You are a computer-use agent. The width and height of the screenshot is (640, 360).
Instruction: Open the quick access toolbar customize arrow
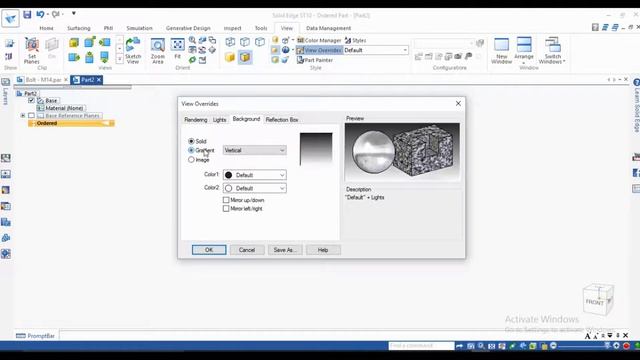click(74, 13)
